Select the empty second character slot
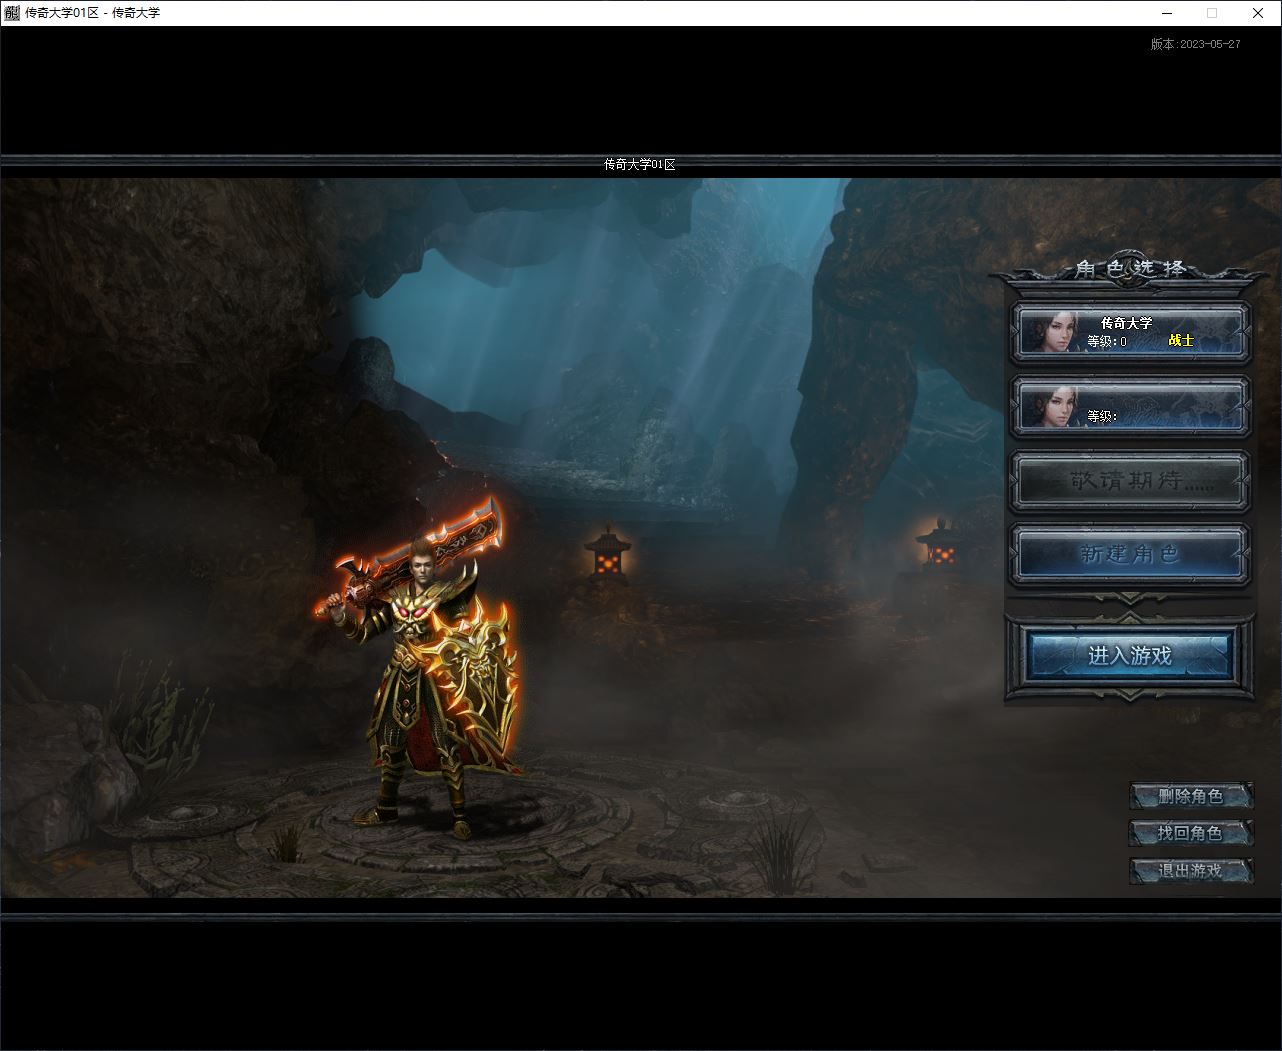This screenshot has height=1051, width=1282. click(x=1131, y=407)
